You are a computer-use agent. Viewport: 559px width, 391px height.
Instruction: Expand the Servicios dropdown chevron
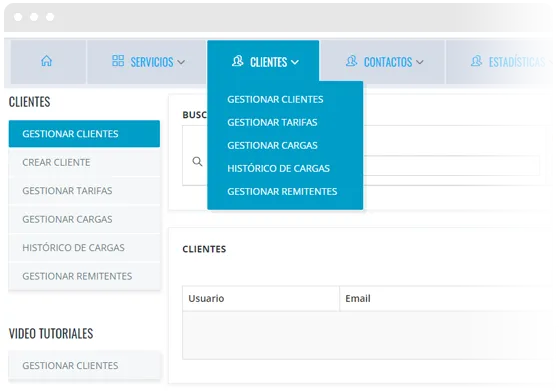click(x=181, y=62)
